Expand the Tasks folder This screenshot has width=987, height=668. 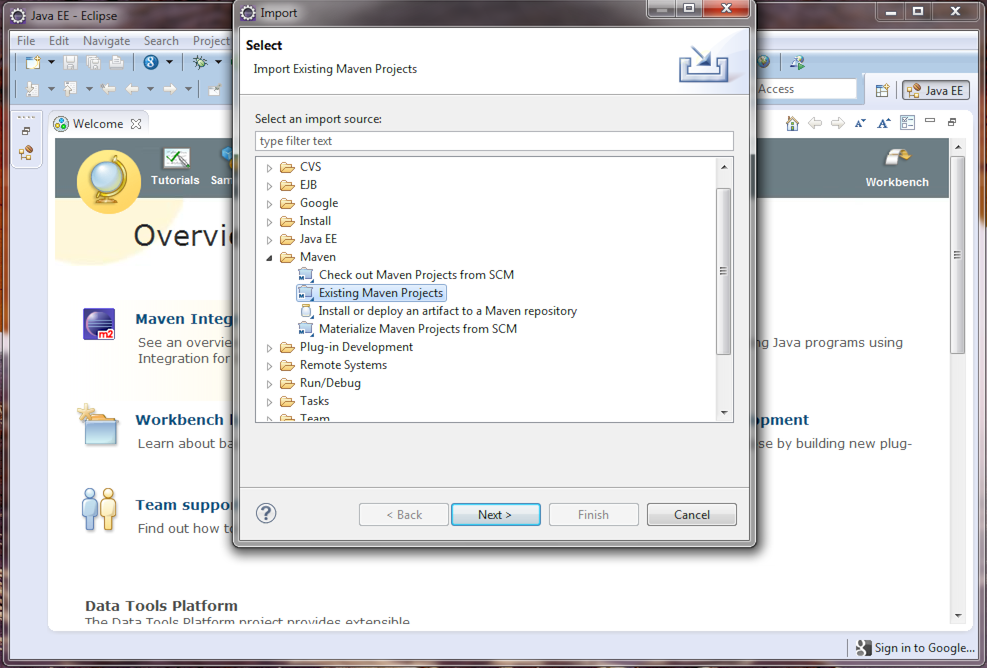(269, 402)
